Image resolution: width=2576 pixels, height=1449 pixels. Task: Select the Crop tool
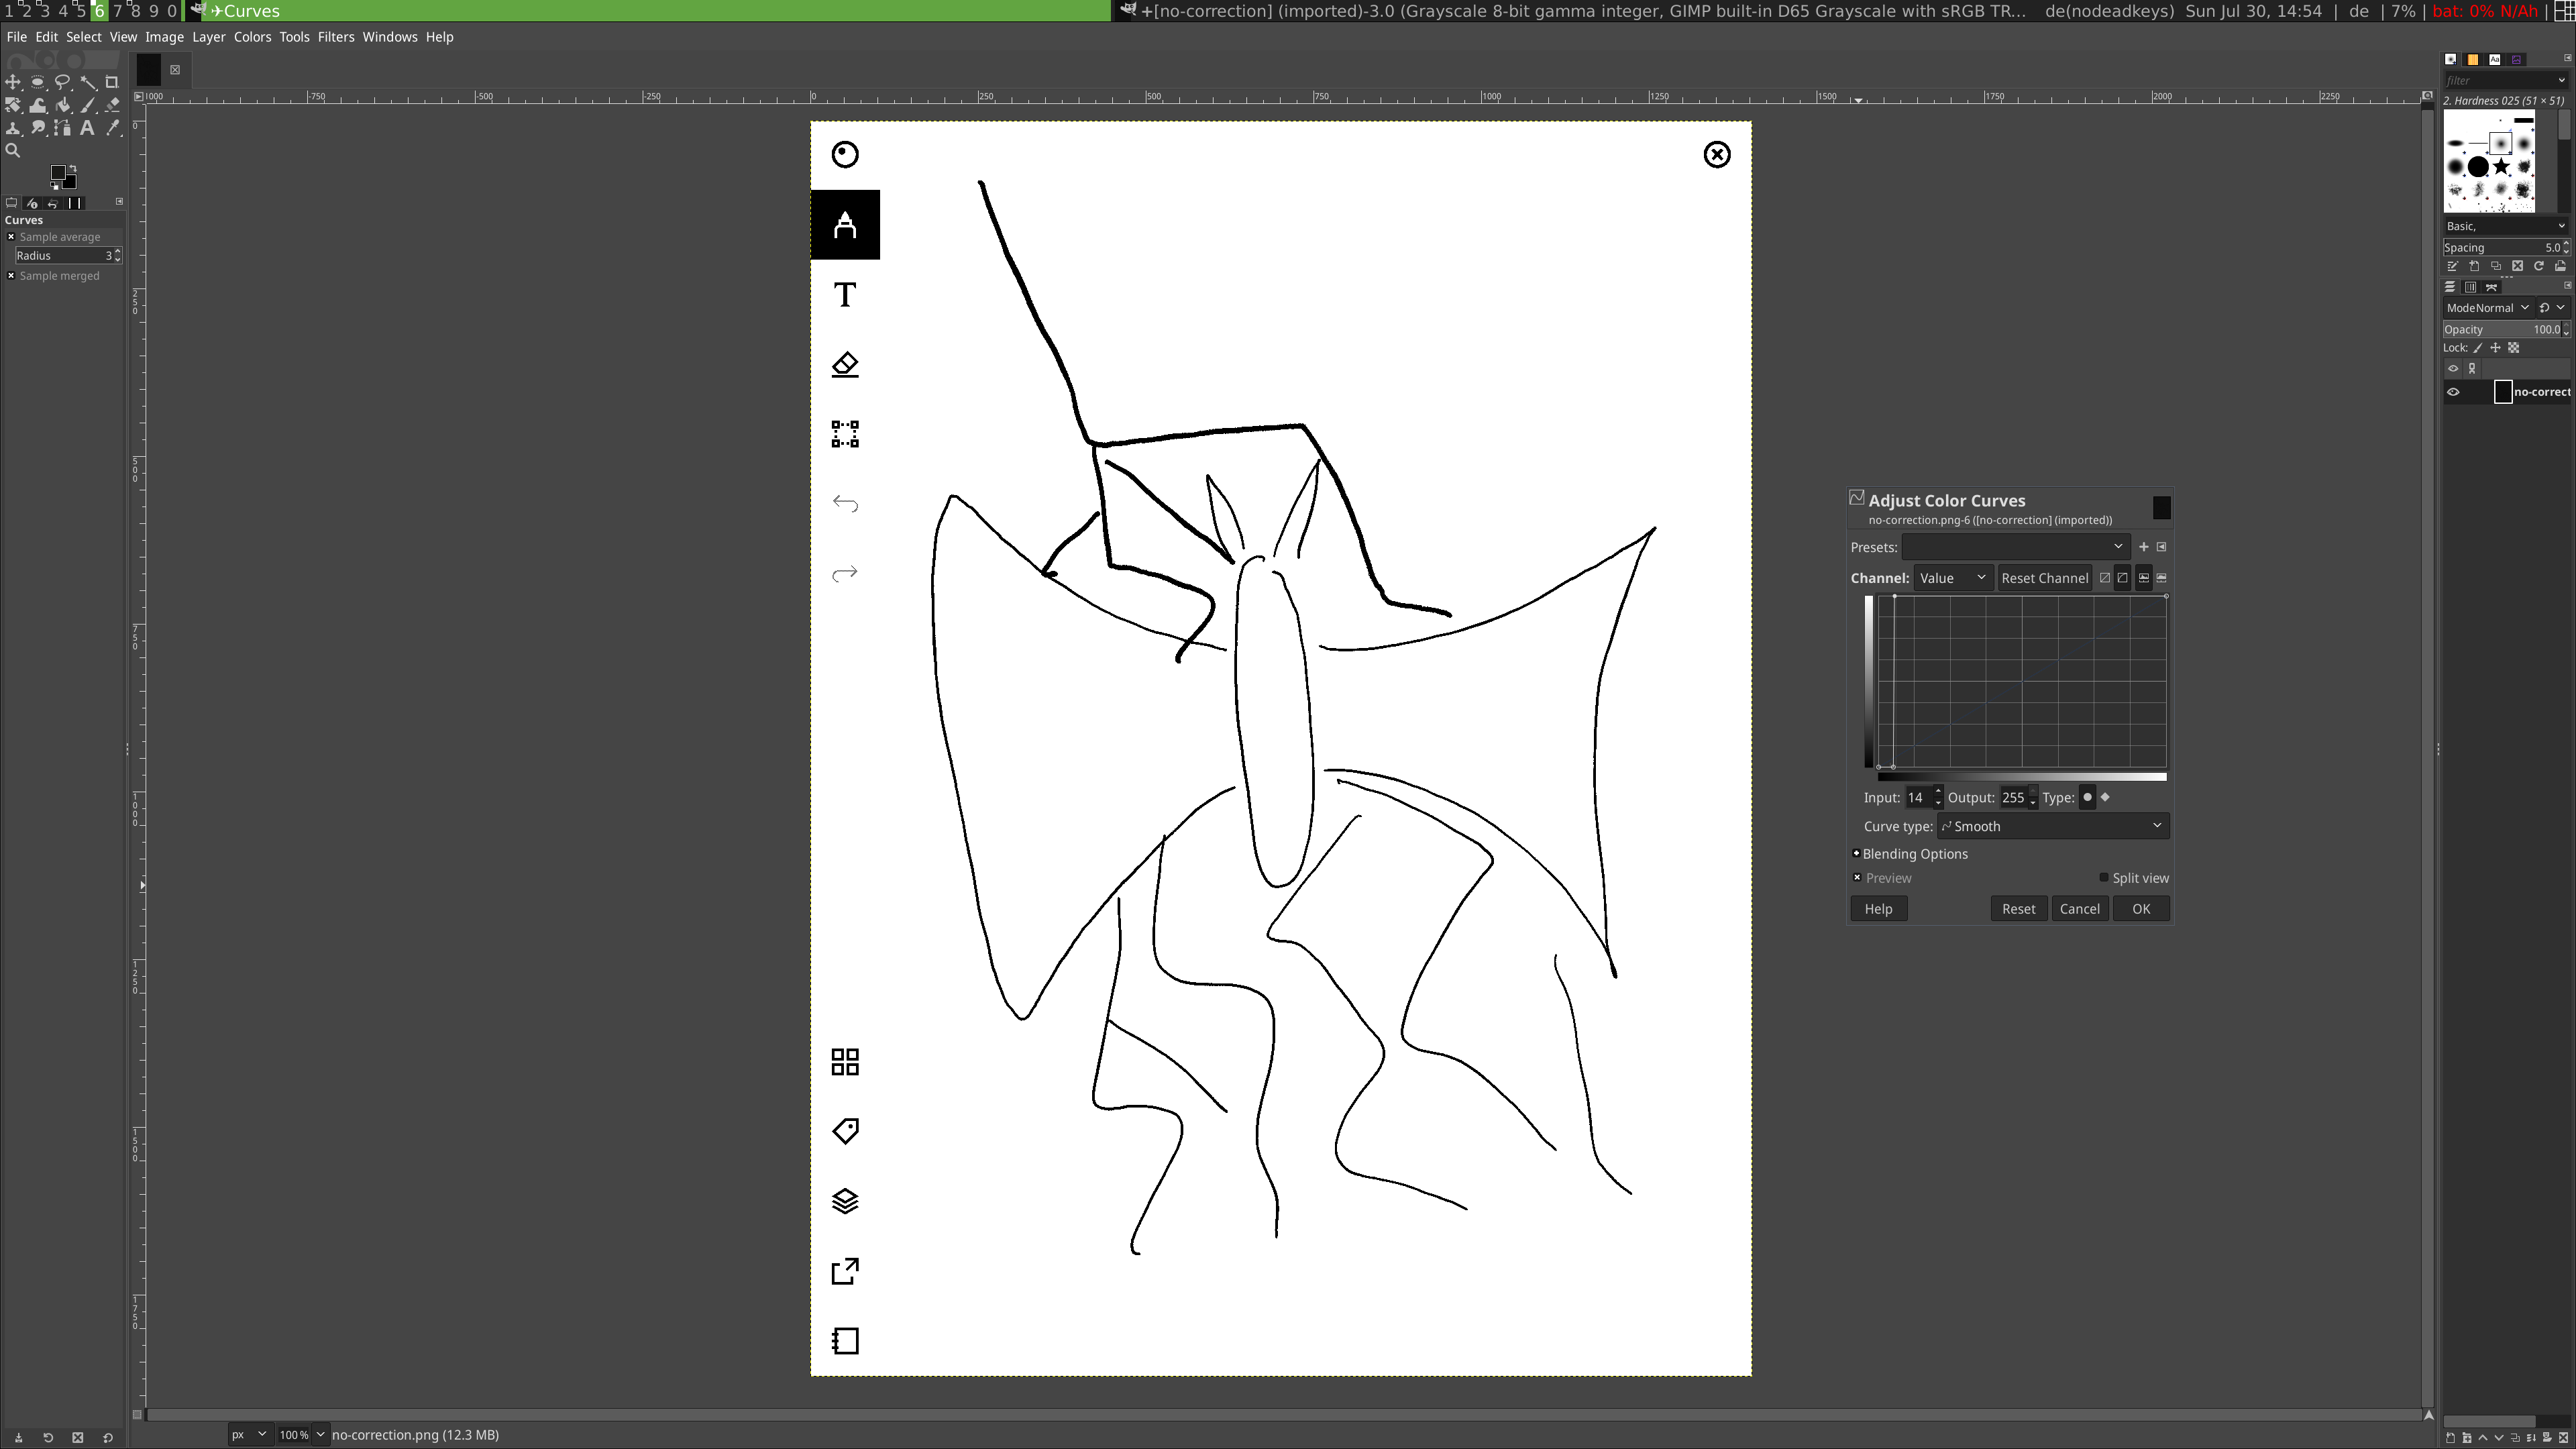point(112,82)
